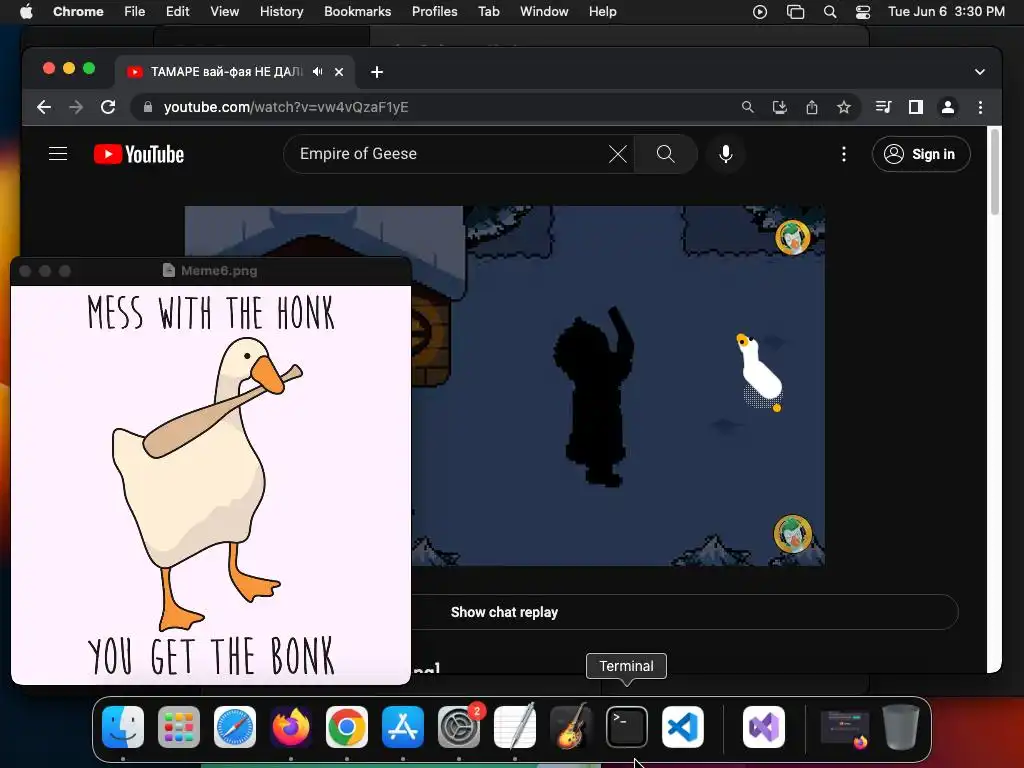Open Terminal from the dock
The image size is (1024, 768).
point(627,727)
